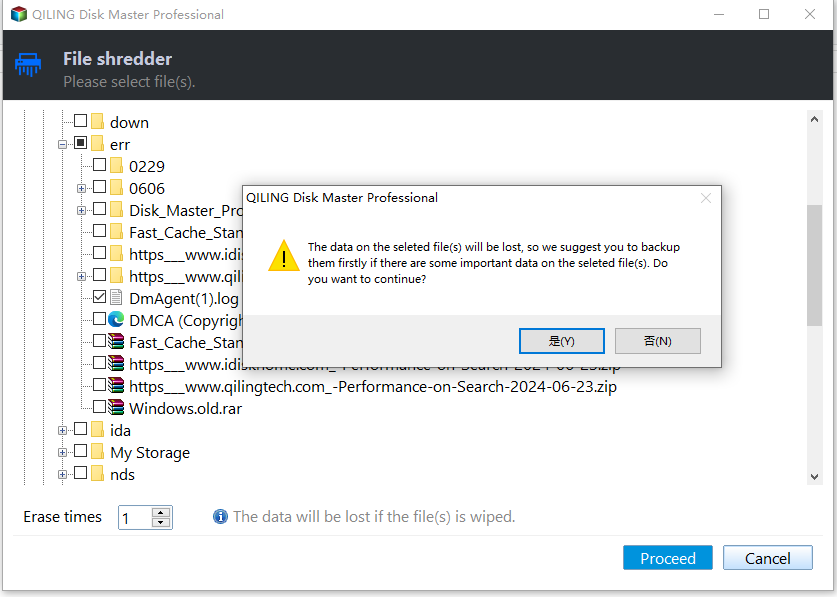Viewport: 837px width, 597px height.
Task: Click the folder icon of My Storage
Action: [x=97, y=452]
